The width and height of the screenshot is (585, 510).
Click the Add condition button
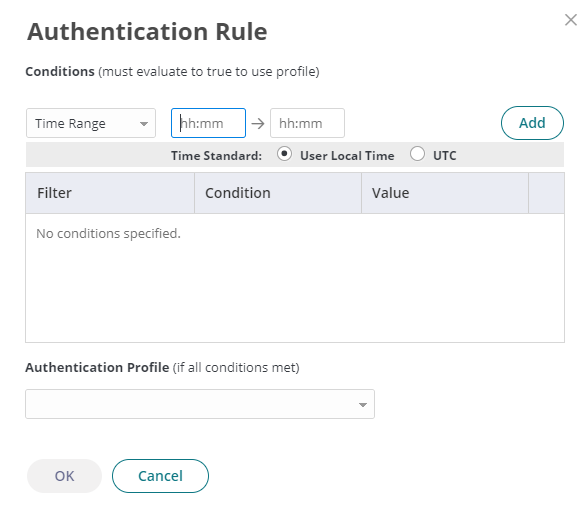tap(532, 123)
